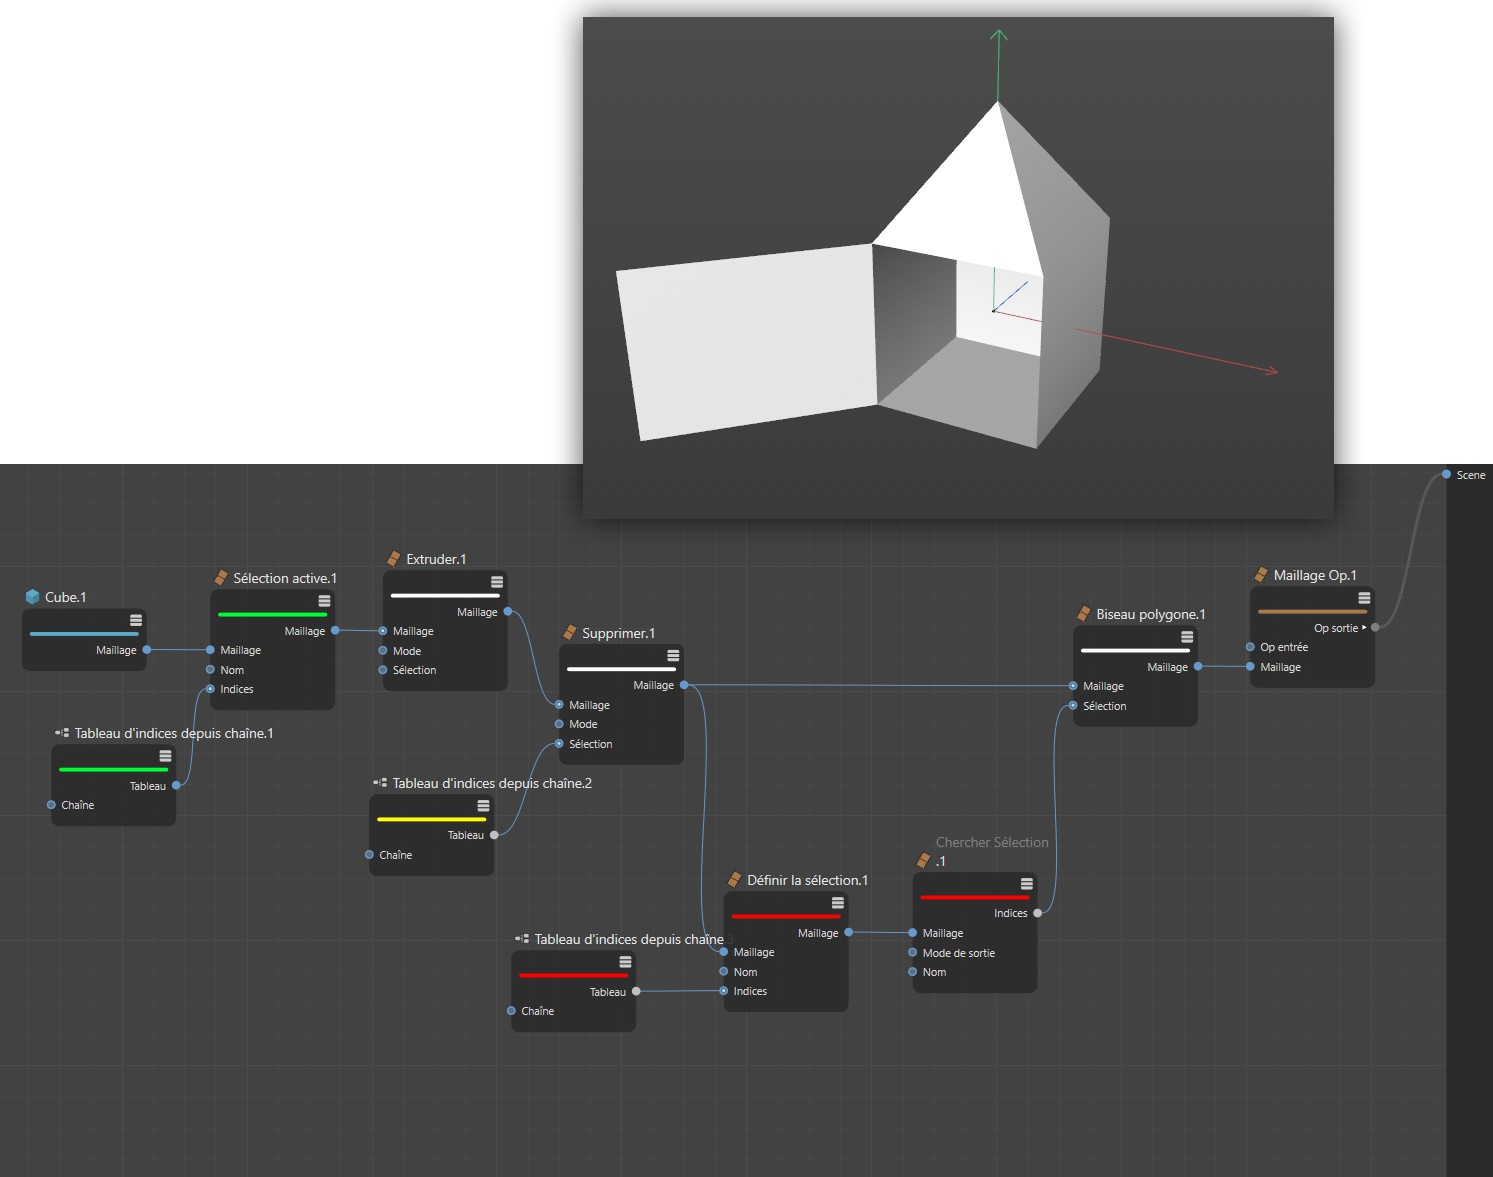Click the Extruder.1 node icon
The width and height of the screenshot is (1493, 1177).
click(x=394, y=559)
